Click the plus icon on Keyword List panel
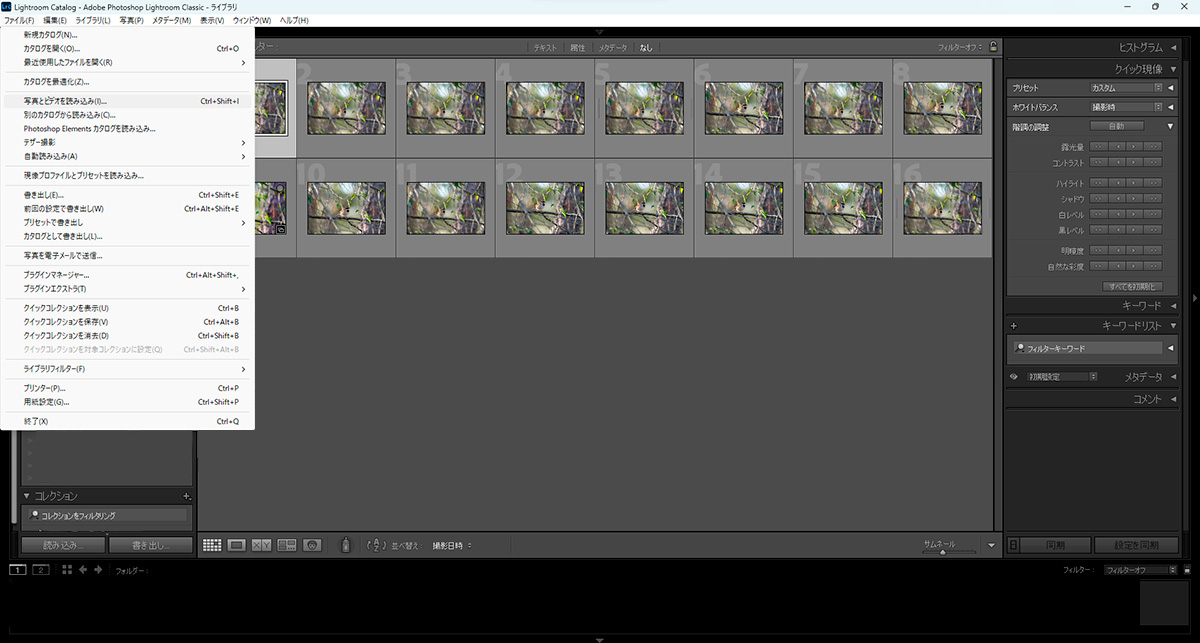 pos(1014,325)
